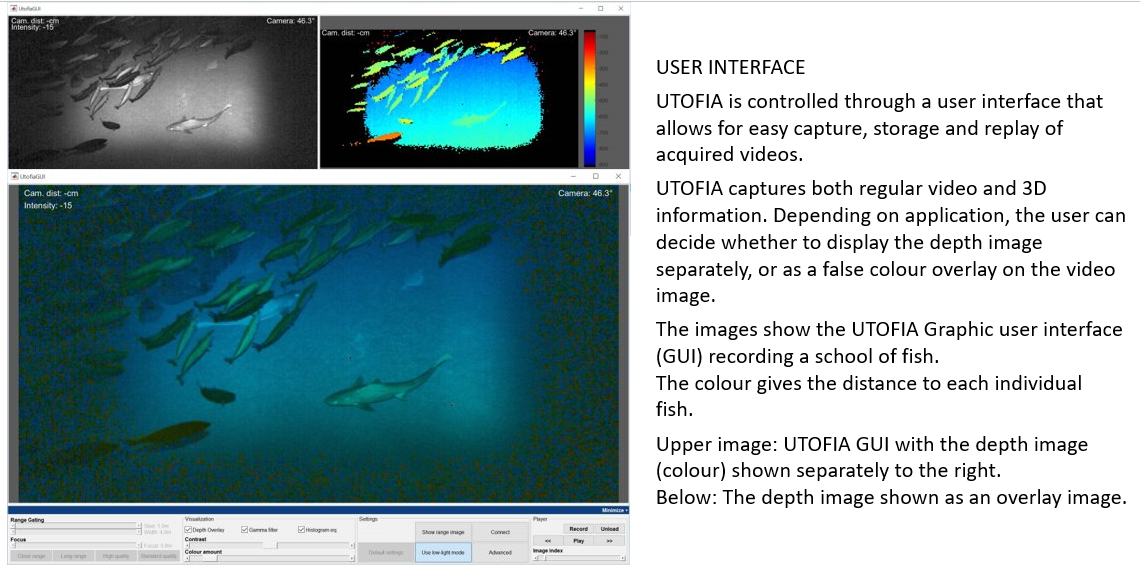Image resolution: width=1140 pixels, height=570 pixels.
Task: Start recording with Record button
Action: pos(578,529)
